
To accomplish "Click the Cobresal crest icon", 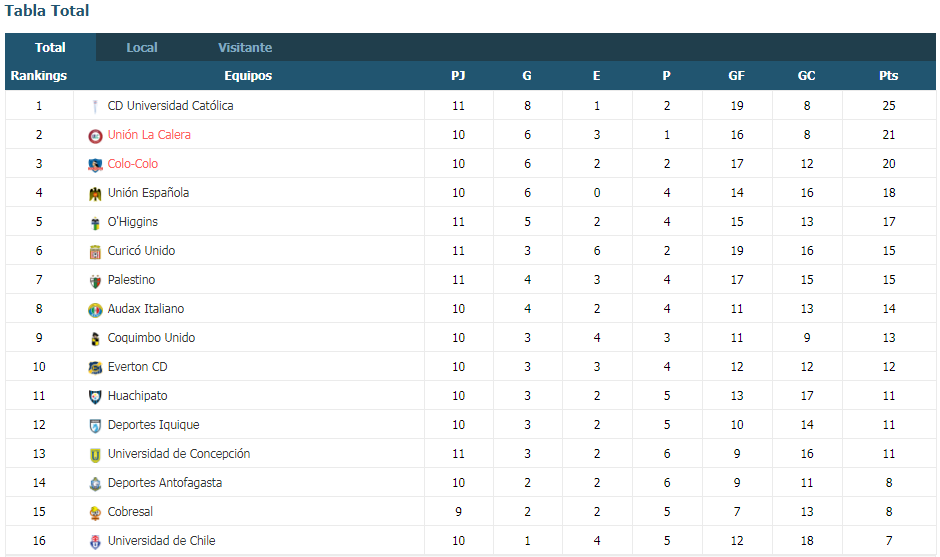I will (95, 512).
